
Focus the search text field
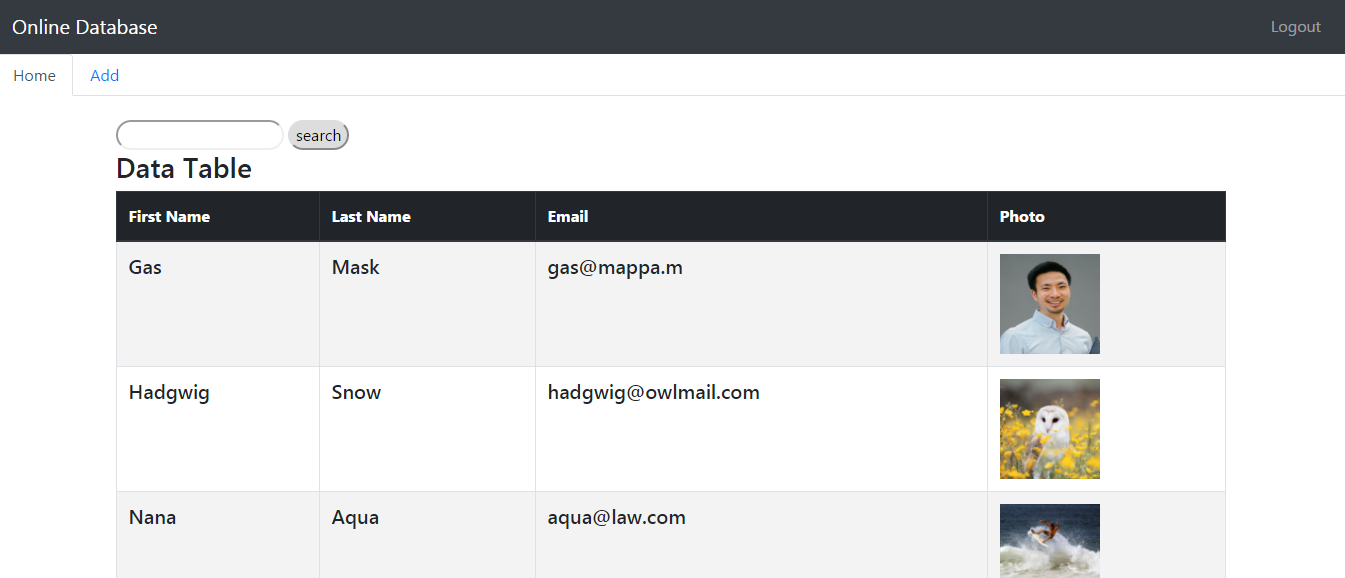tap(200, 135)
